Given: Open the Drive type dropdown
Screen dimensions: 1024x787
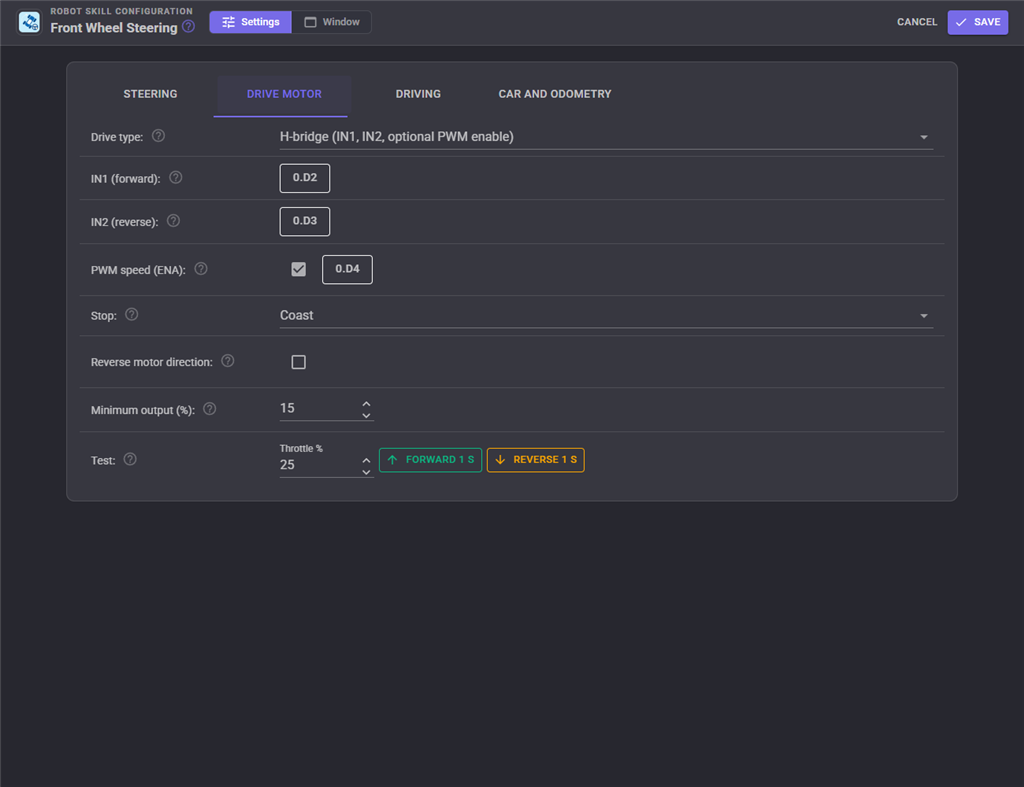Looking at the screenshot, I should (x=606, y=137).
